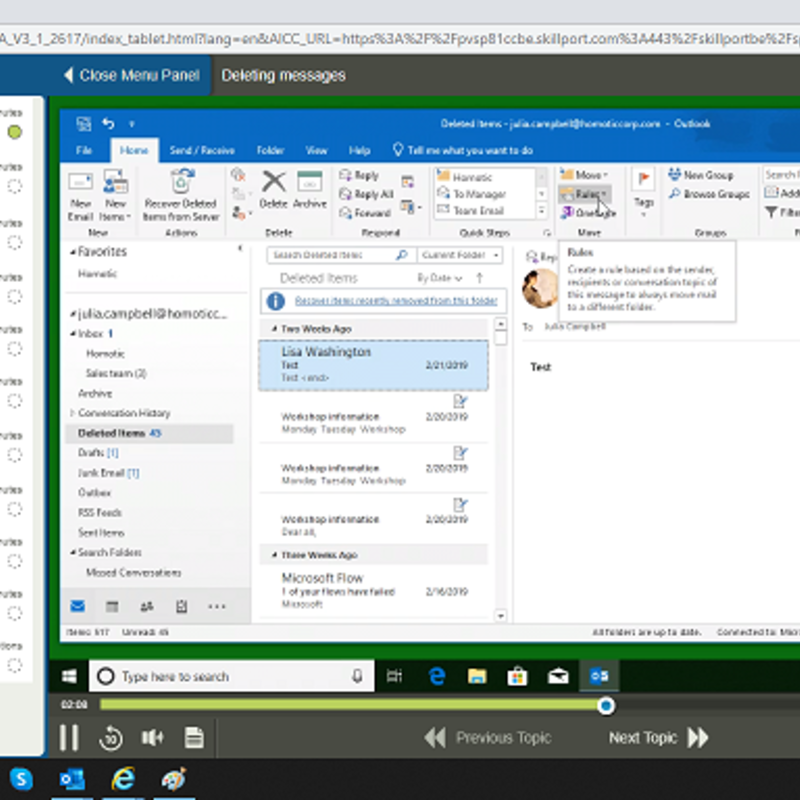Switch to Calendar view in navigation bar
The image size is (800, 800).
tap(112, 606)
